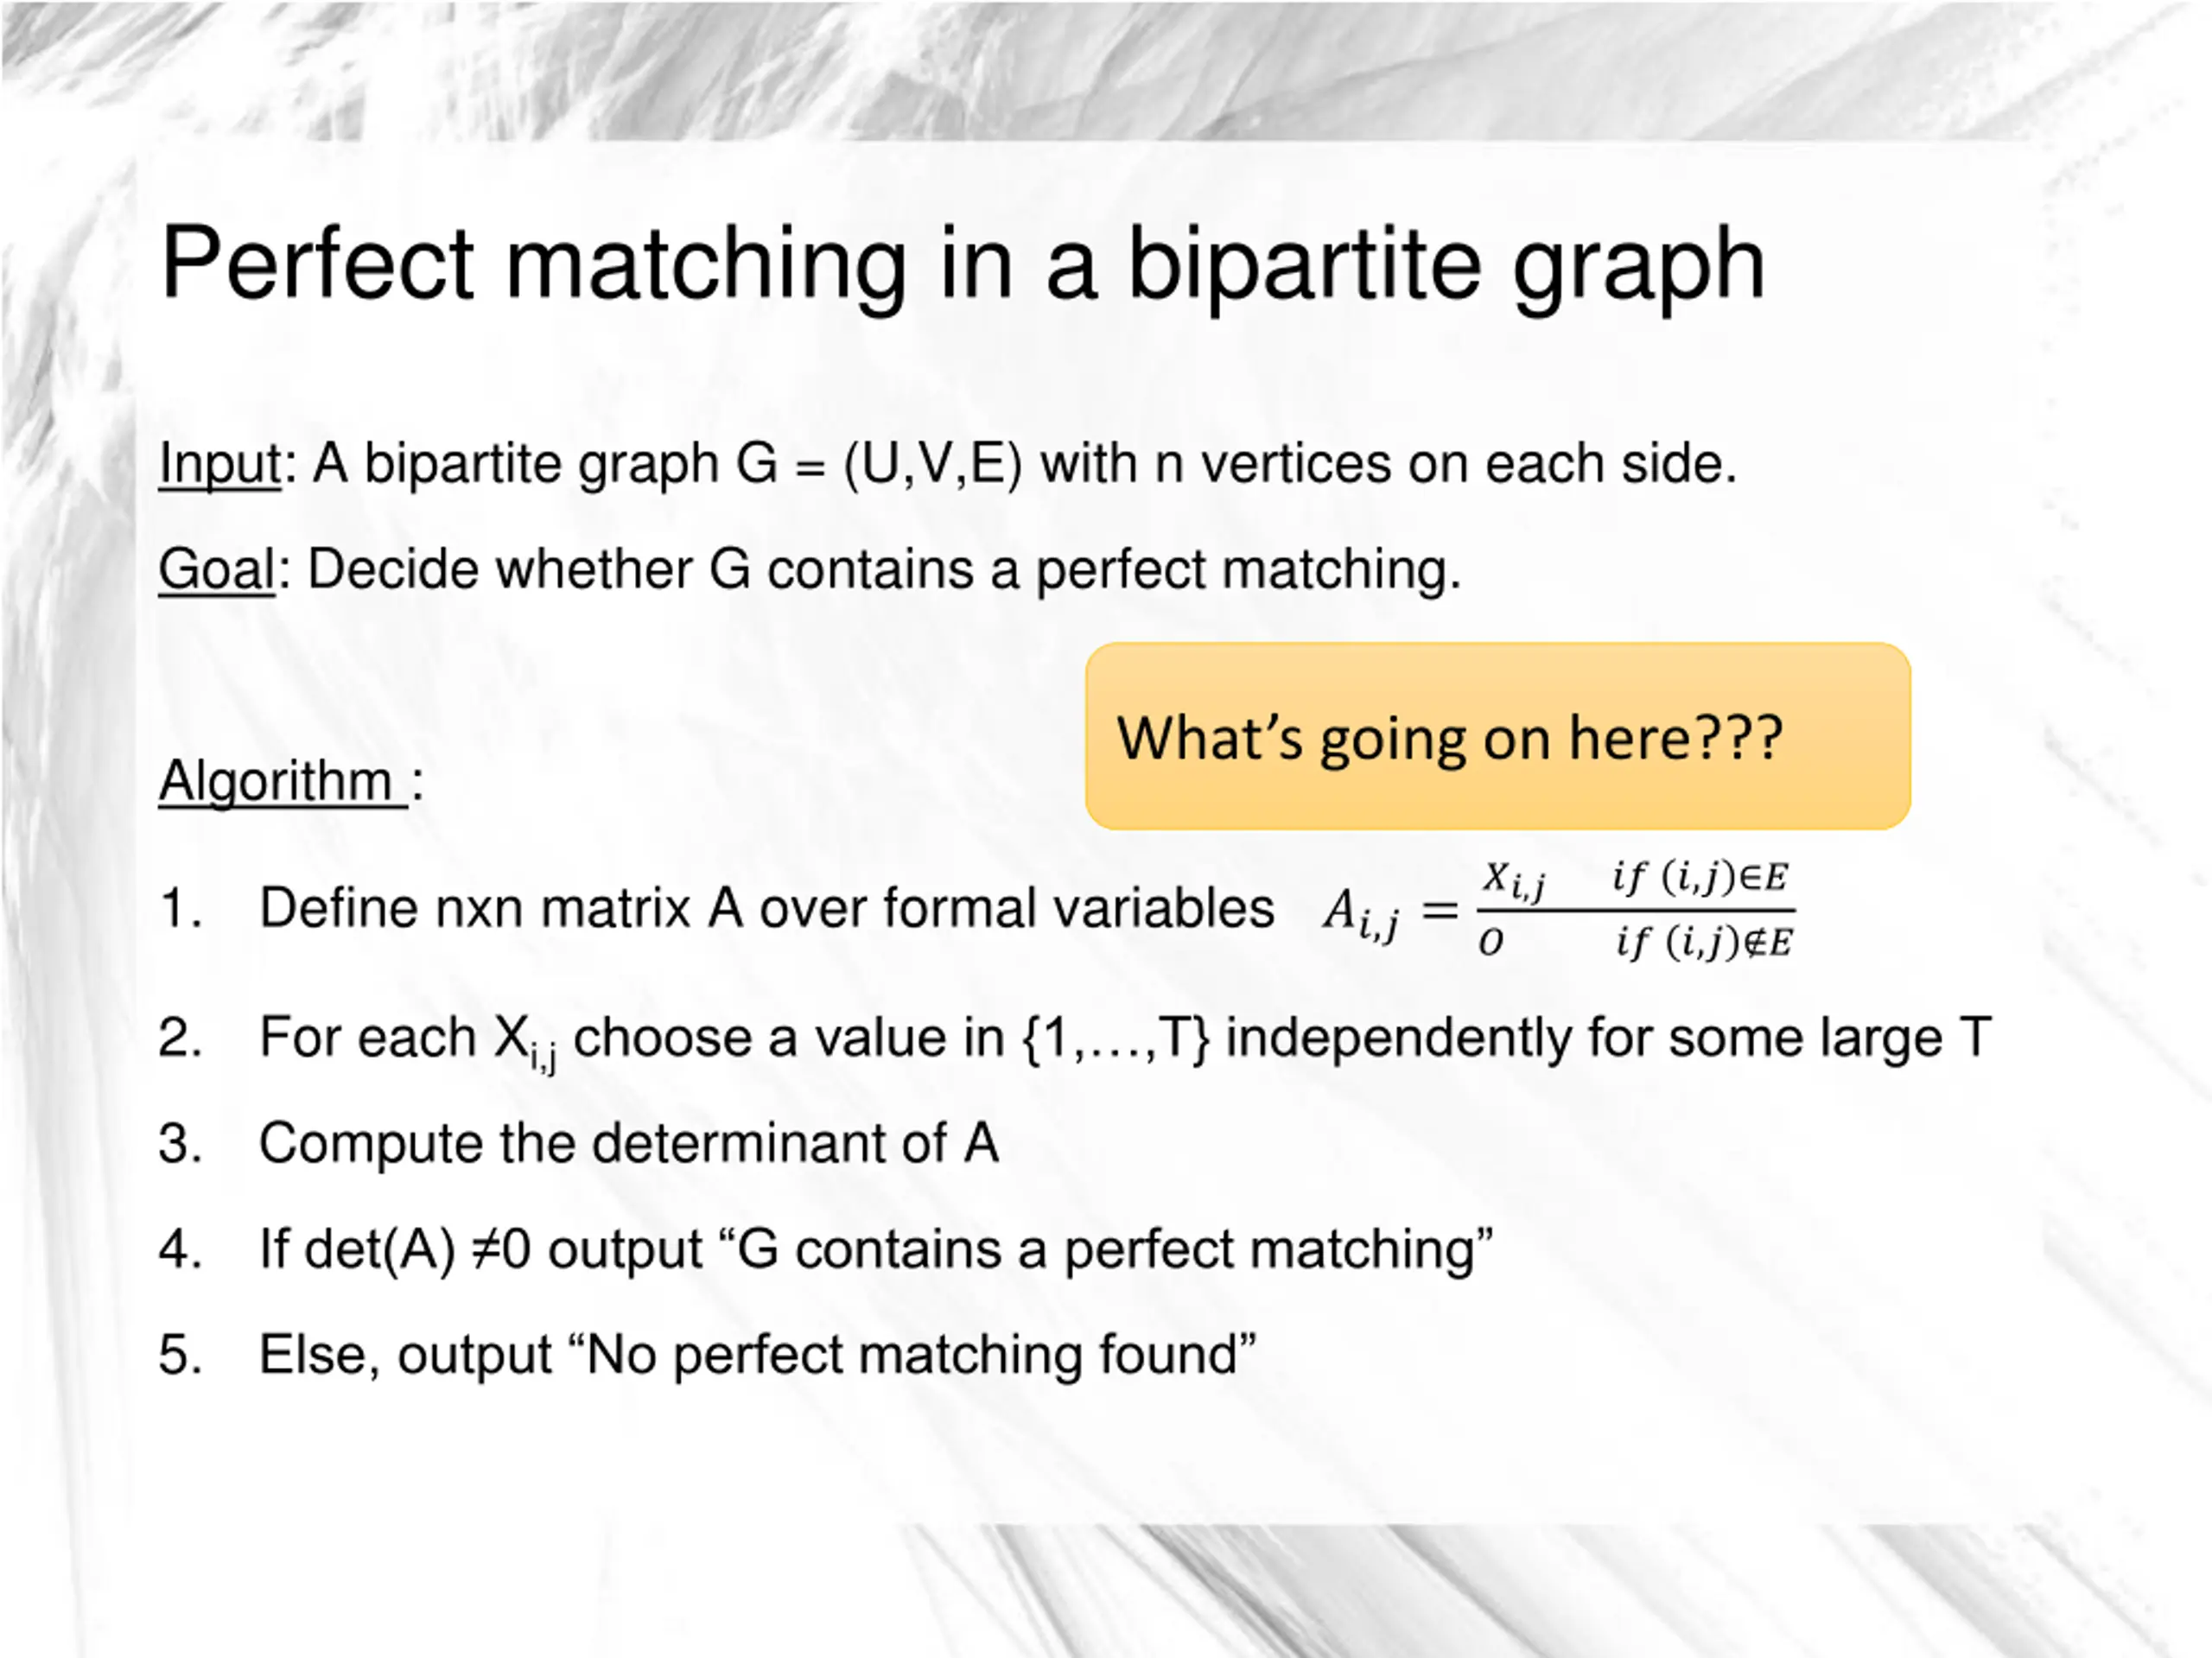Click the "if (i,j)∉E" condition
Screen dimensions: 2212x1658
(x=1704, y=942)
